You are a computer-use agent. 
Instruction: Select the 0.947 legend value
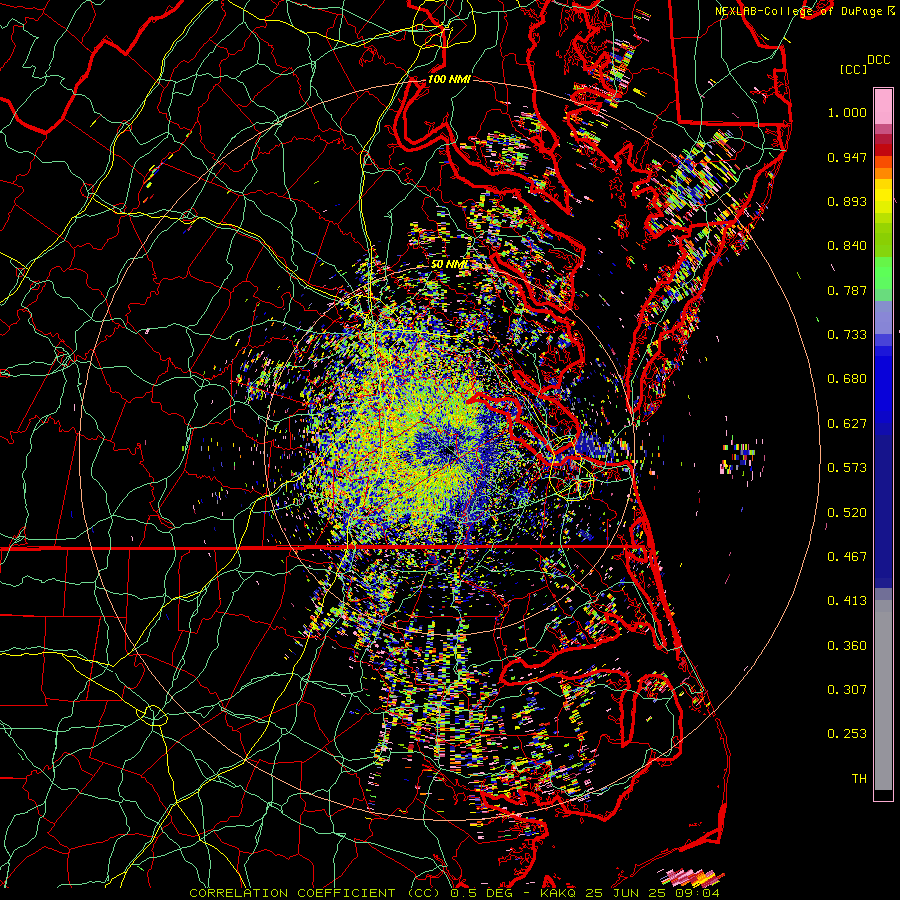tap(847, 157)
